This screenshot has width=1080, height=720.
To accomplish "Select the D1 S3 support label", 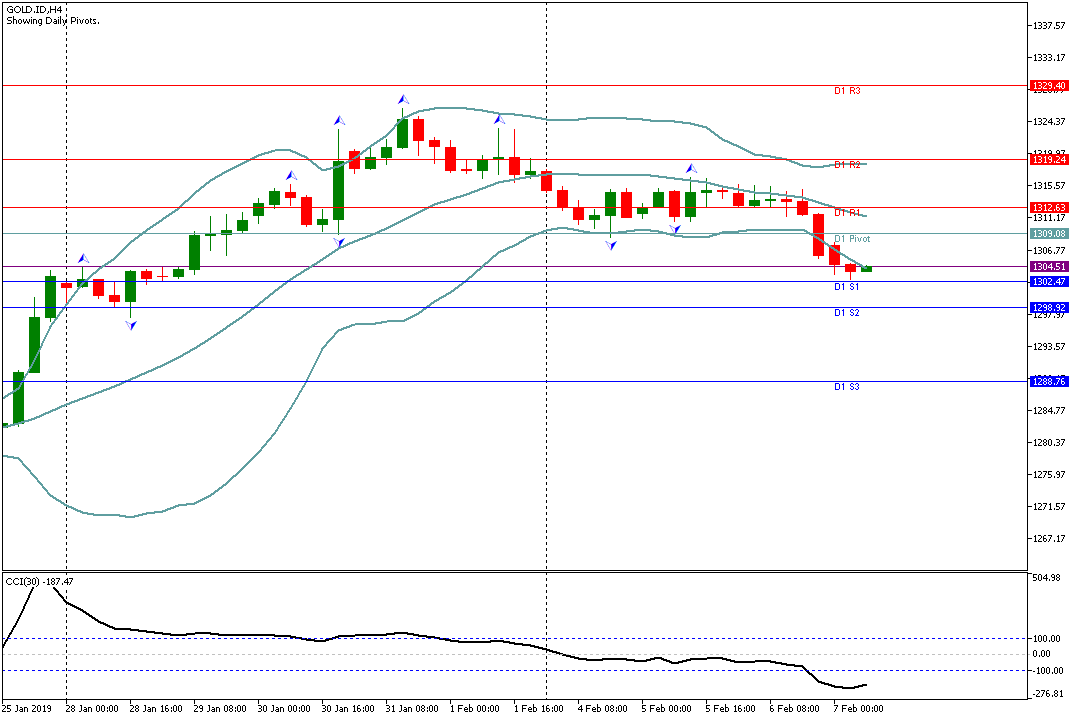I will 847,387.
